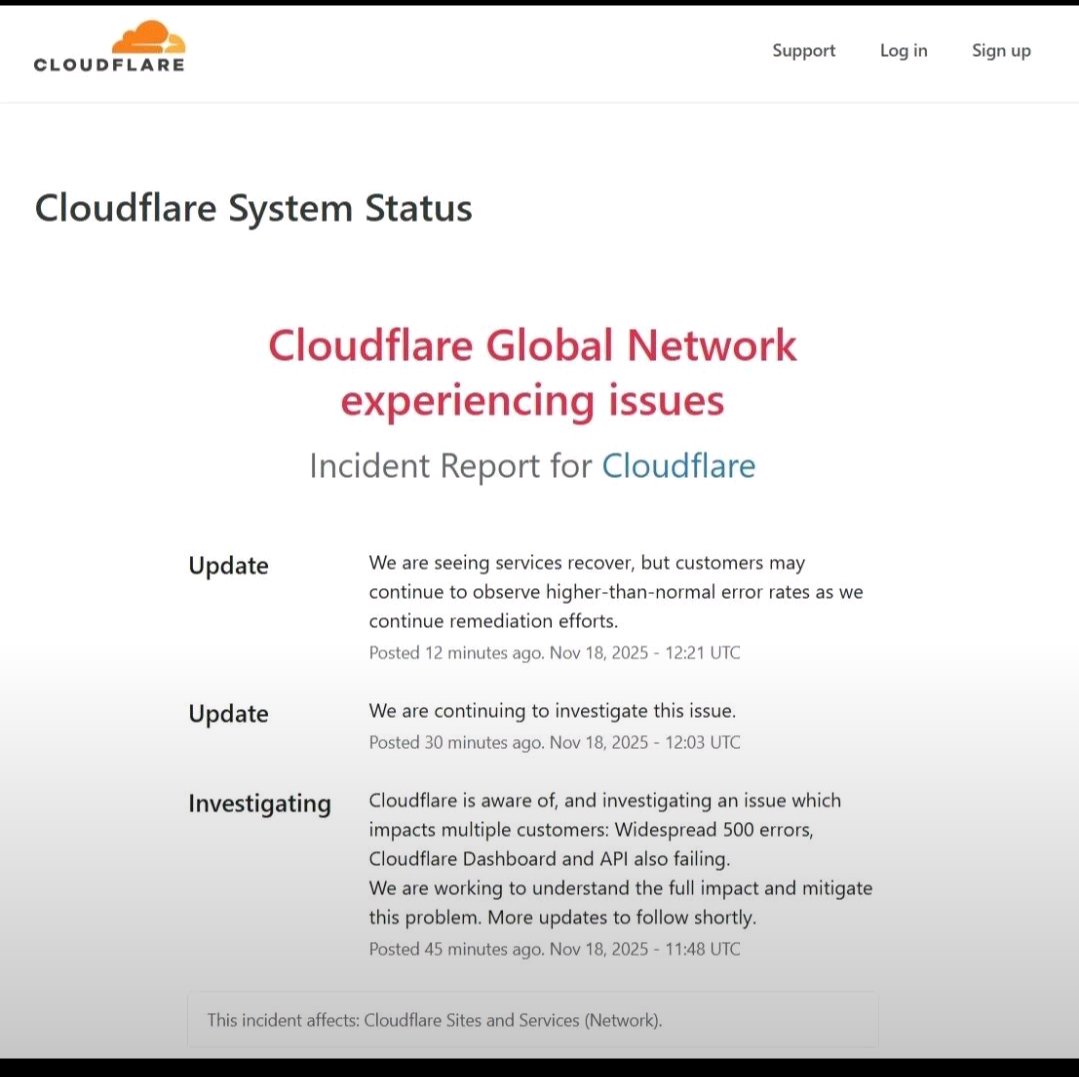
Task: Select the CLOUDFLARE wordmark in the header
Action: click(x=108, y=63)
